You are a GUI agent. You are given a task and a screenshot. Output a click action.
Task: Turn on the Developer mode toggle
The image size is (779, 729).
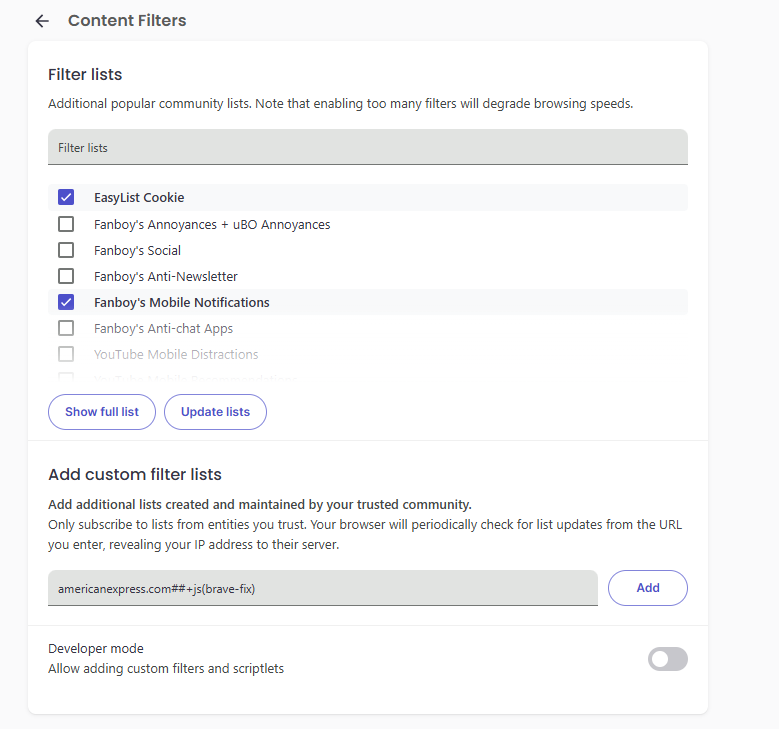point(667,659)
